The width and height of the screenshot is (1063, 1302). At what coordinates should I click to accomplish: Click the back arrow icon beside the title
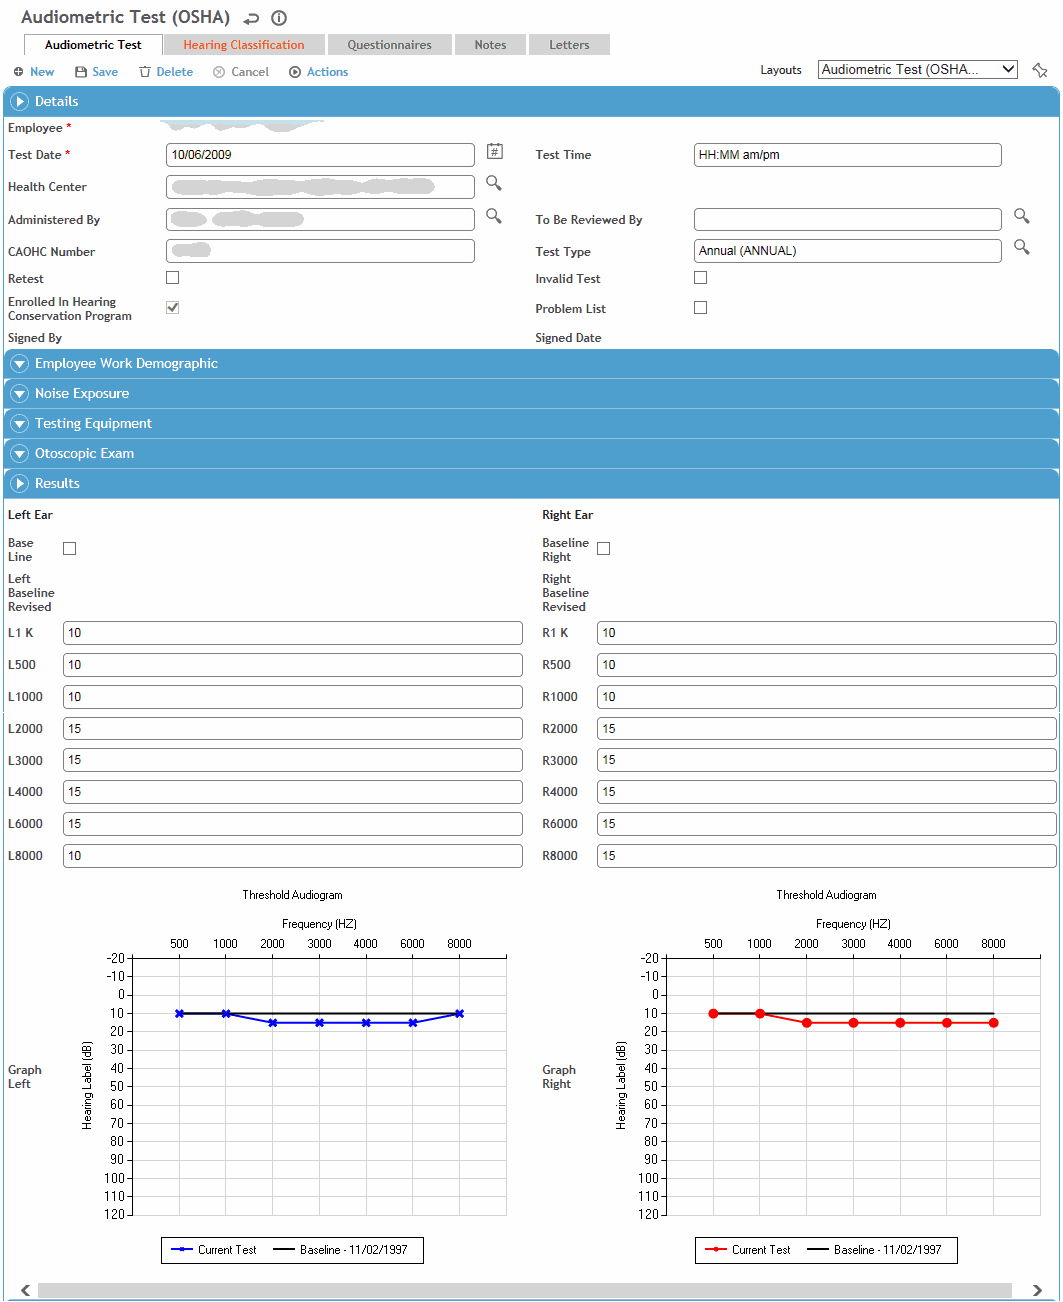[251, 18]
